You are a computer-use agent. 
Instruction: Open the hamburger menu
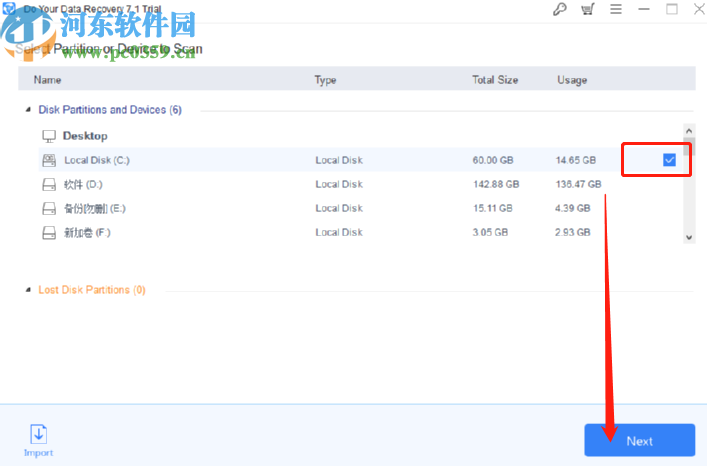[x=616, y=9]
